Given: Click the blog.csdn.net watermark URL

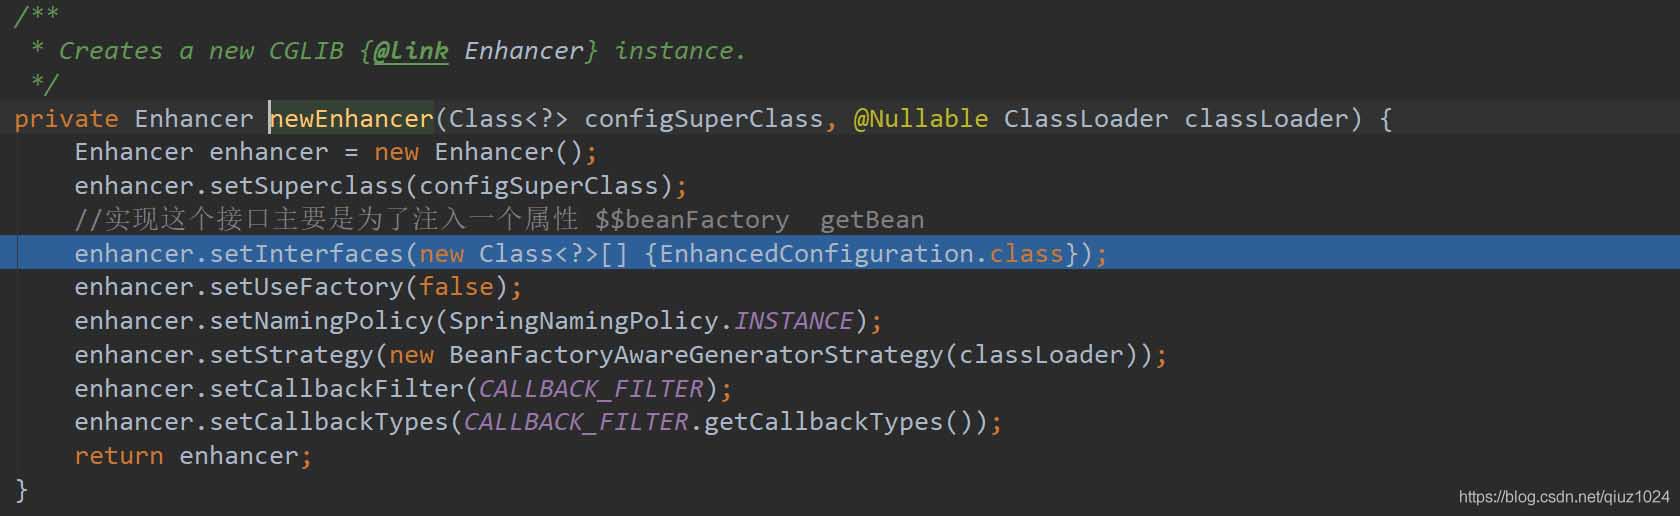Looking at the screenshot, I should tap(1564, 497).
